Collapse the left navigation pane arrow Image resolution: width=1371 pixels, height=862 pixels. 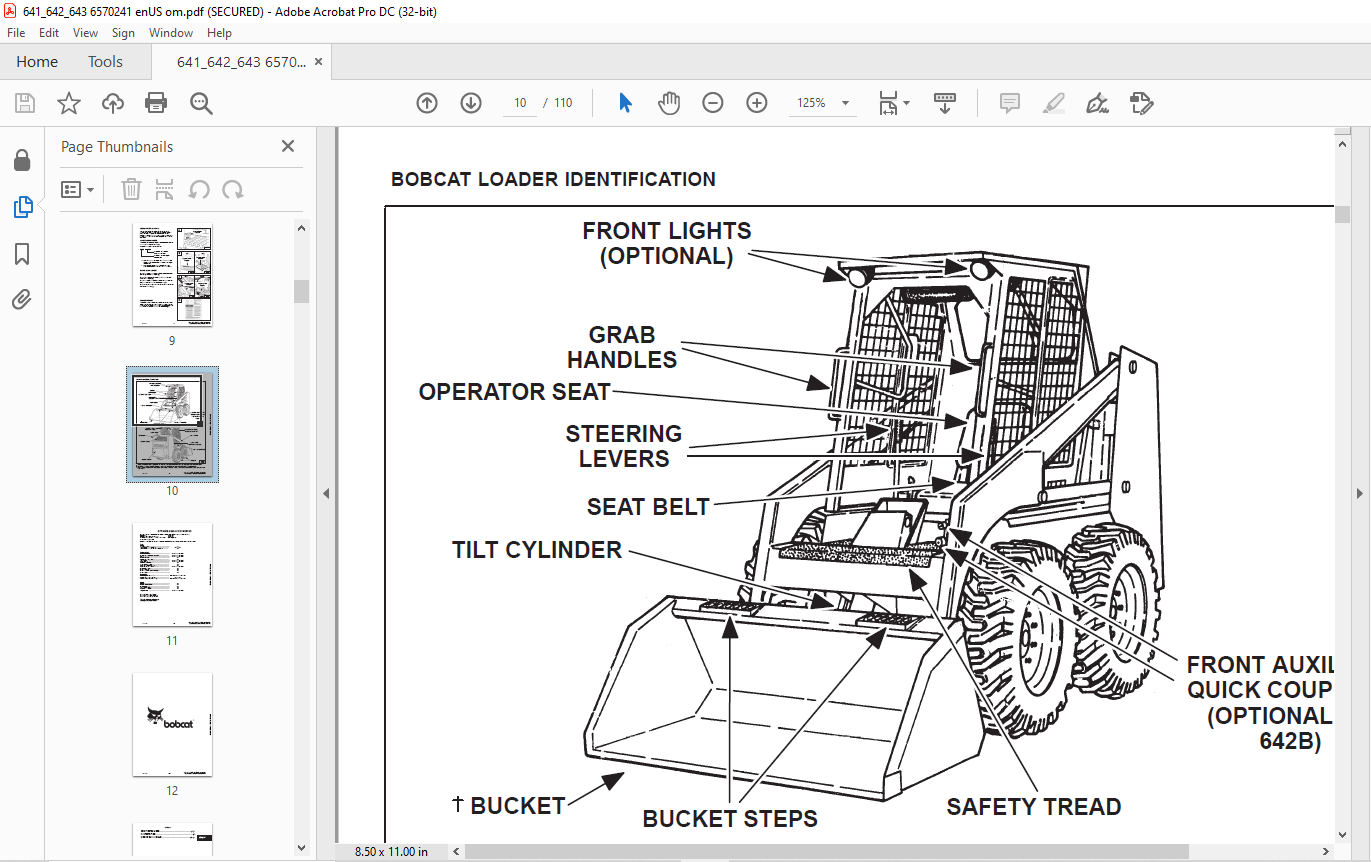(326, 493)
